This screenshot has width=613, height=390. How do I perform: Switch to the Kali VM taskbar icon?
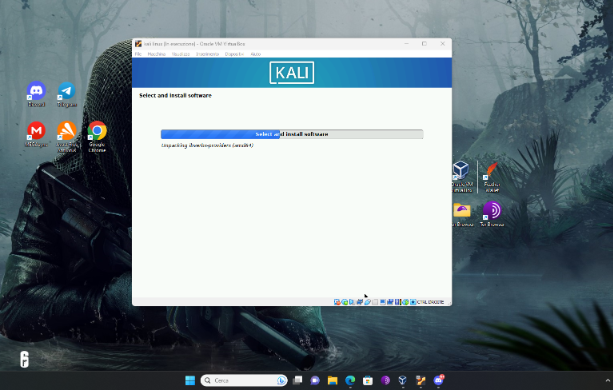tap(420, 380)
